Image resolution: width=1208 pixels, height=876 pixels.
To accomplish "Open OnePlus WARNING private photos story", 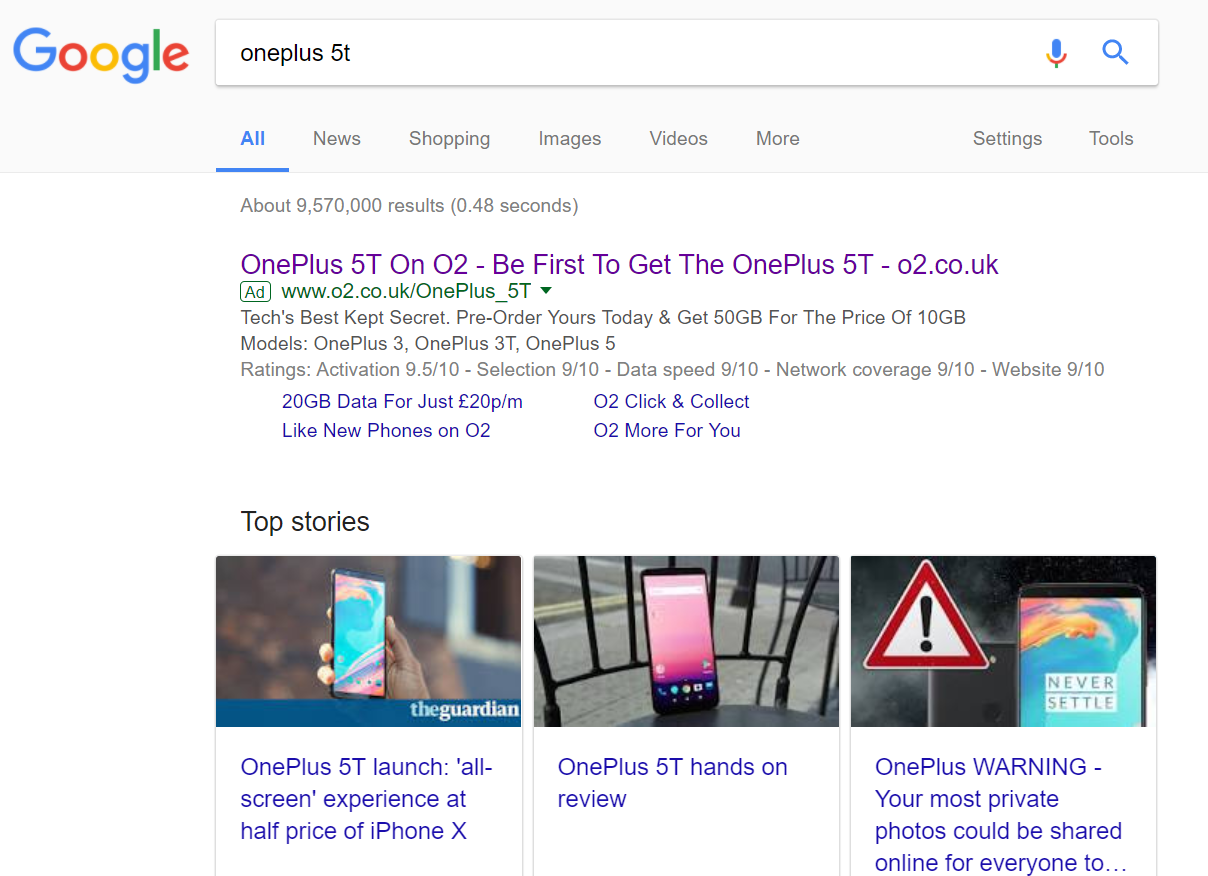I will pos(1001,815).
